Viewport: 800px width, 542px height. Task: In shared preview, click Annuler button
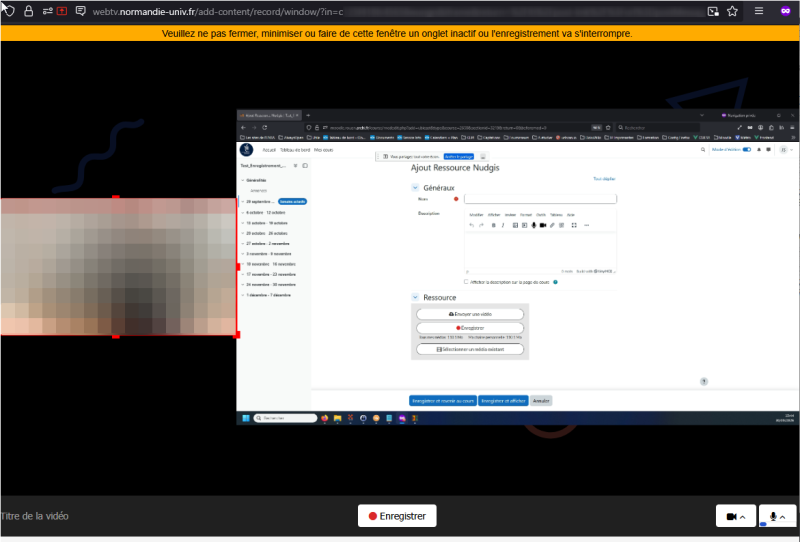[541, 401]
